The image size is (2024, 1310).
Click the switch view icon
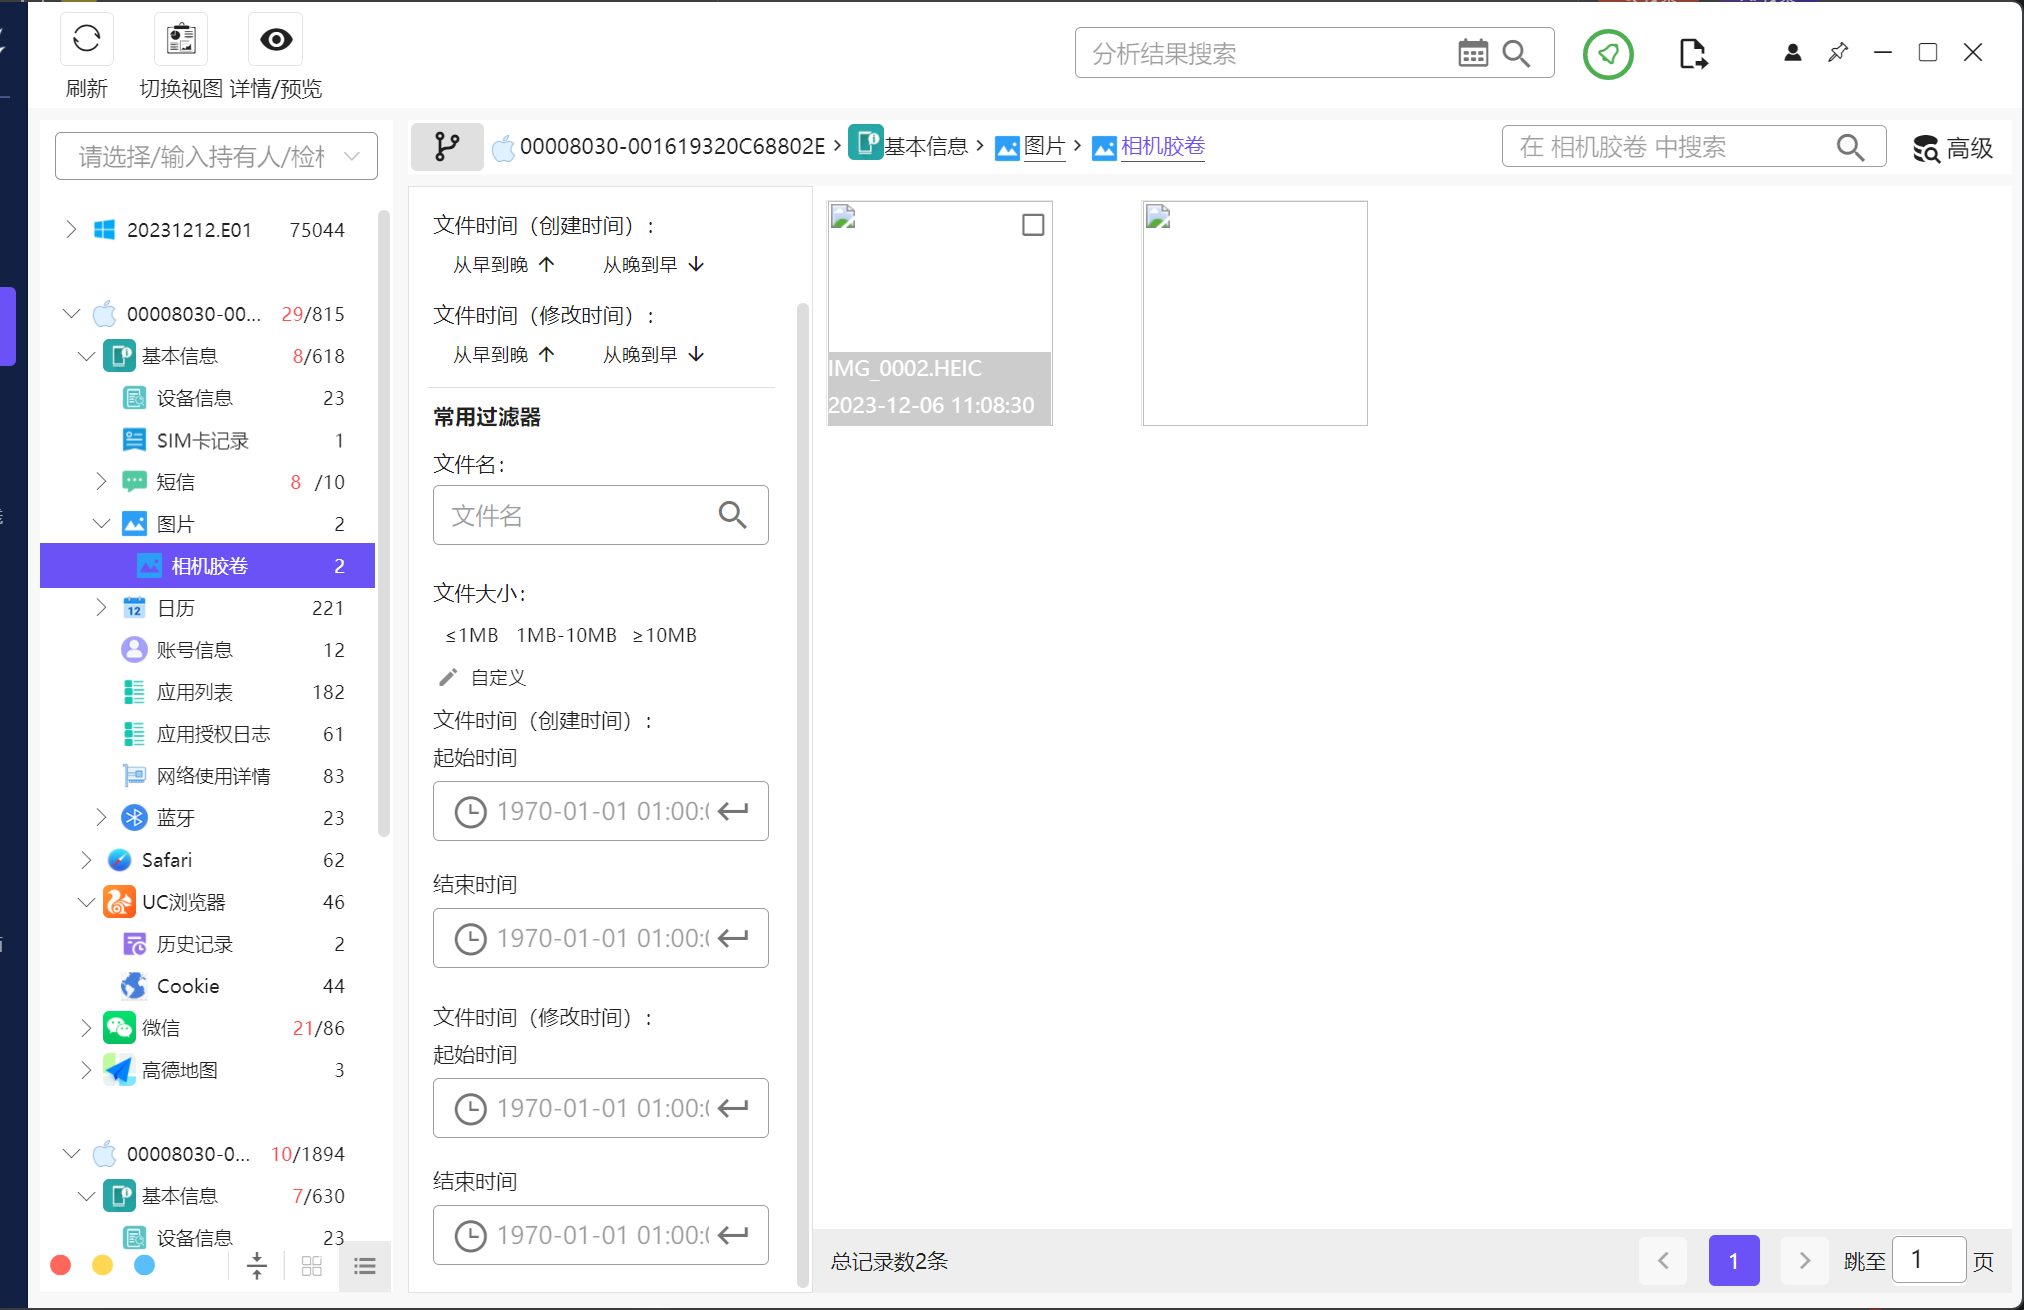pos(181,40)
